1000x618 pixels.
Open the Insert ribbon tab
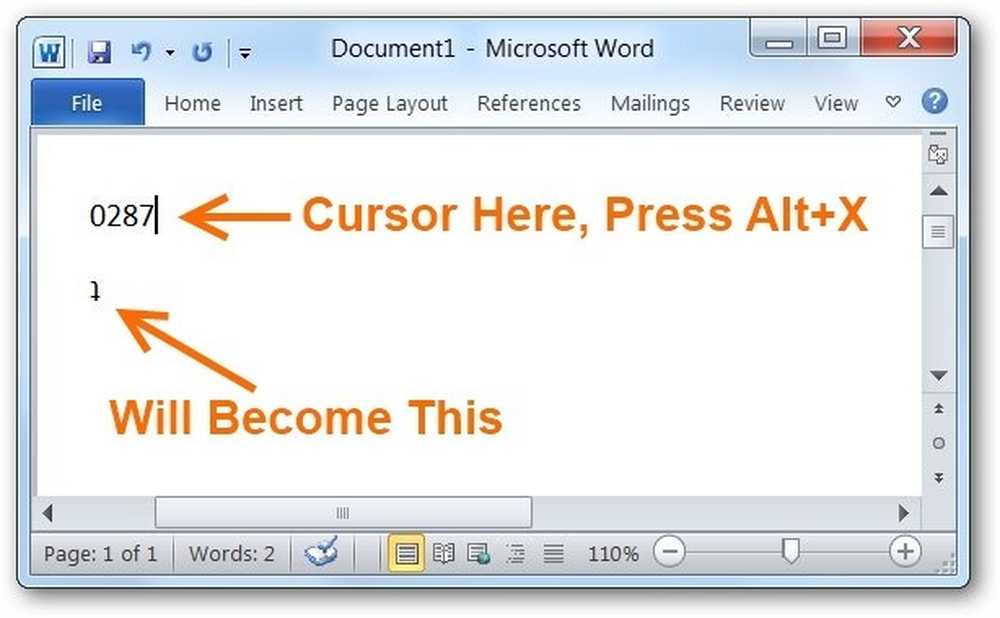(x=276, y=103)
